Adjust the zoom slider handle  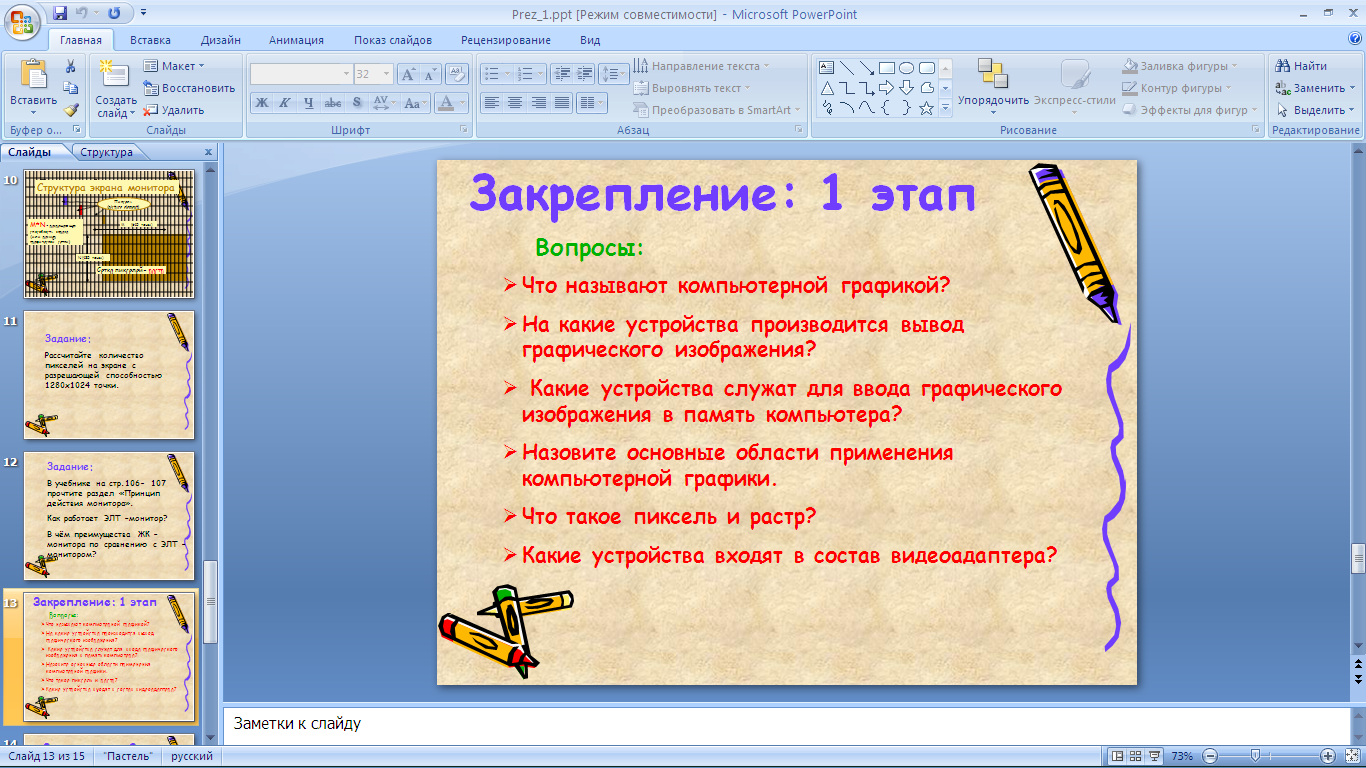click(1256, 756)
